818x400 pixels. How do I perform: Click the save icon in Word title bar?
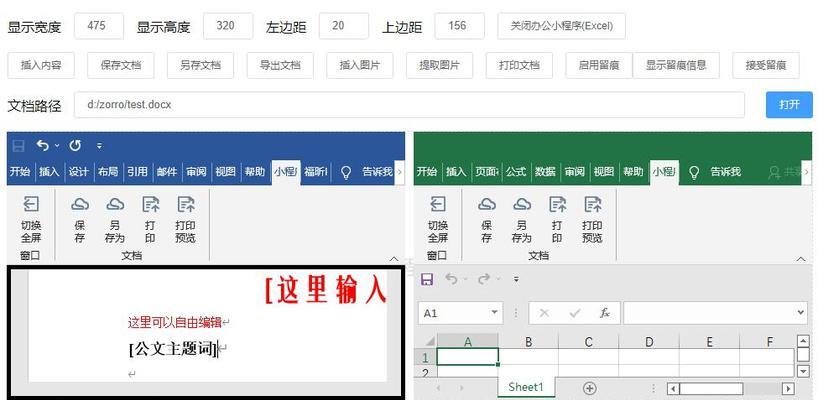click(18, 146)
